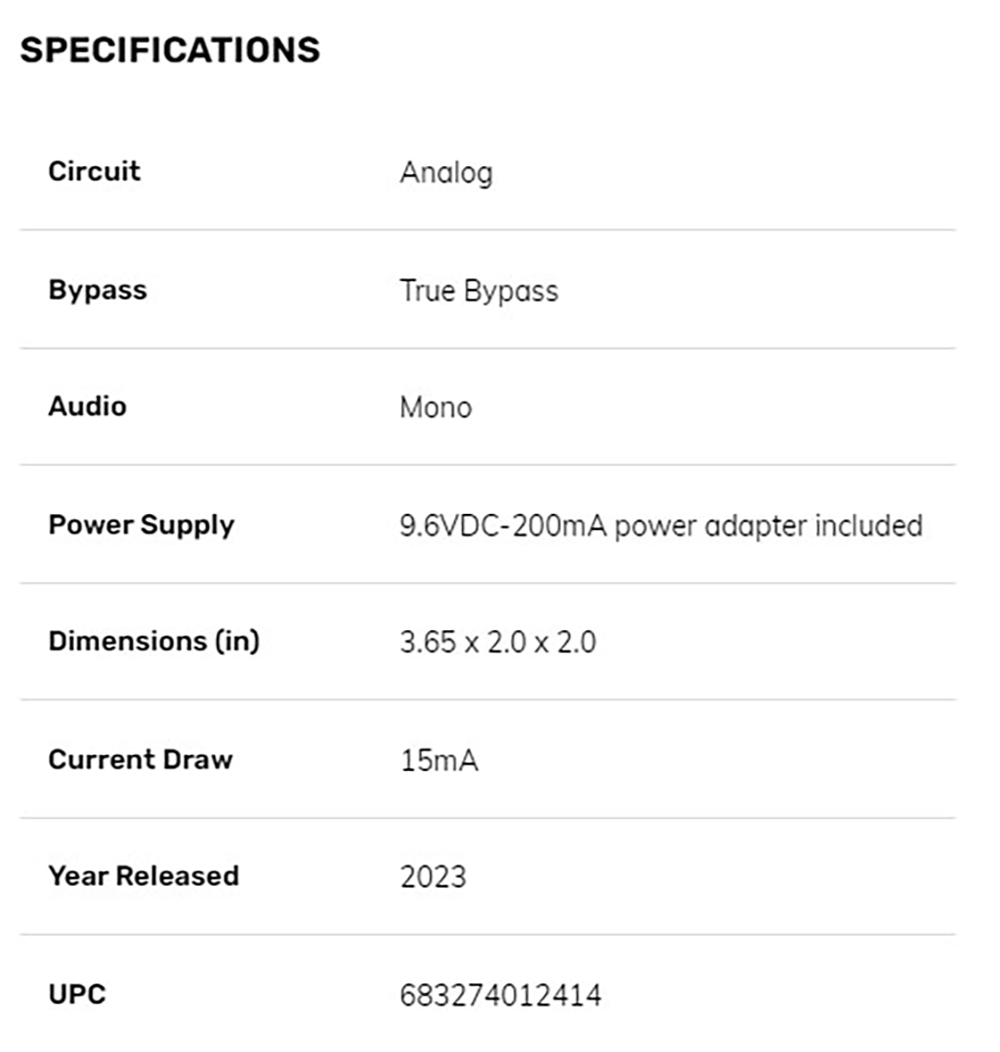Click the True Bypass value
Screen dimensions: 1000x1052
coord(479,292)
